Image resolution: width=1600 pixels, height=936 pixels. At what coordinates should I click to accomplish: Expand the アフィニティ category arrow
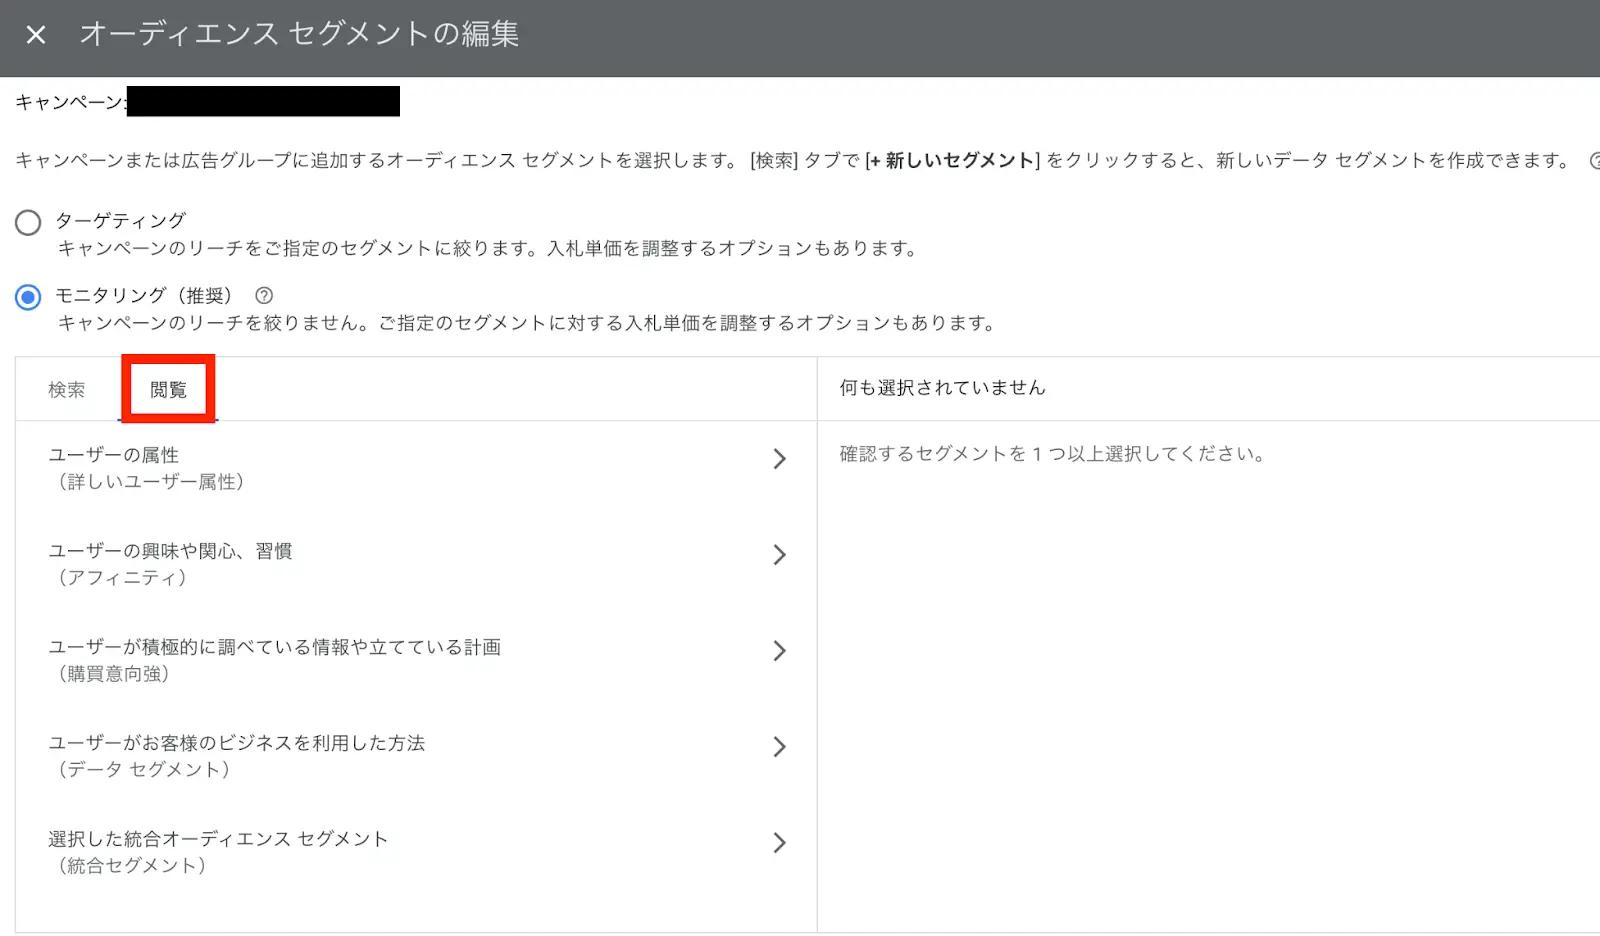click(x=781, y=555)
